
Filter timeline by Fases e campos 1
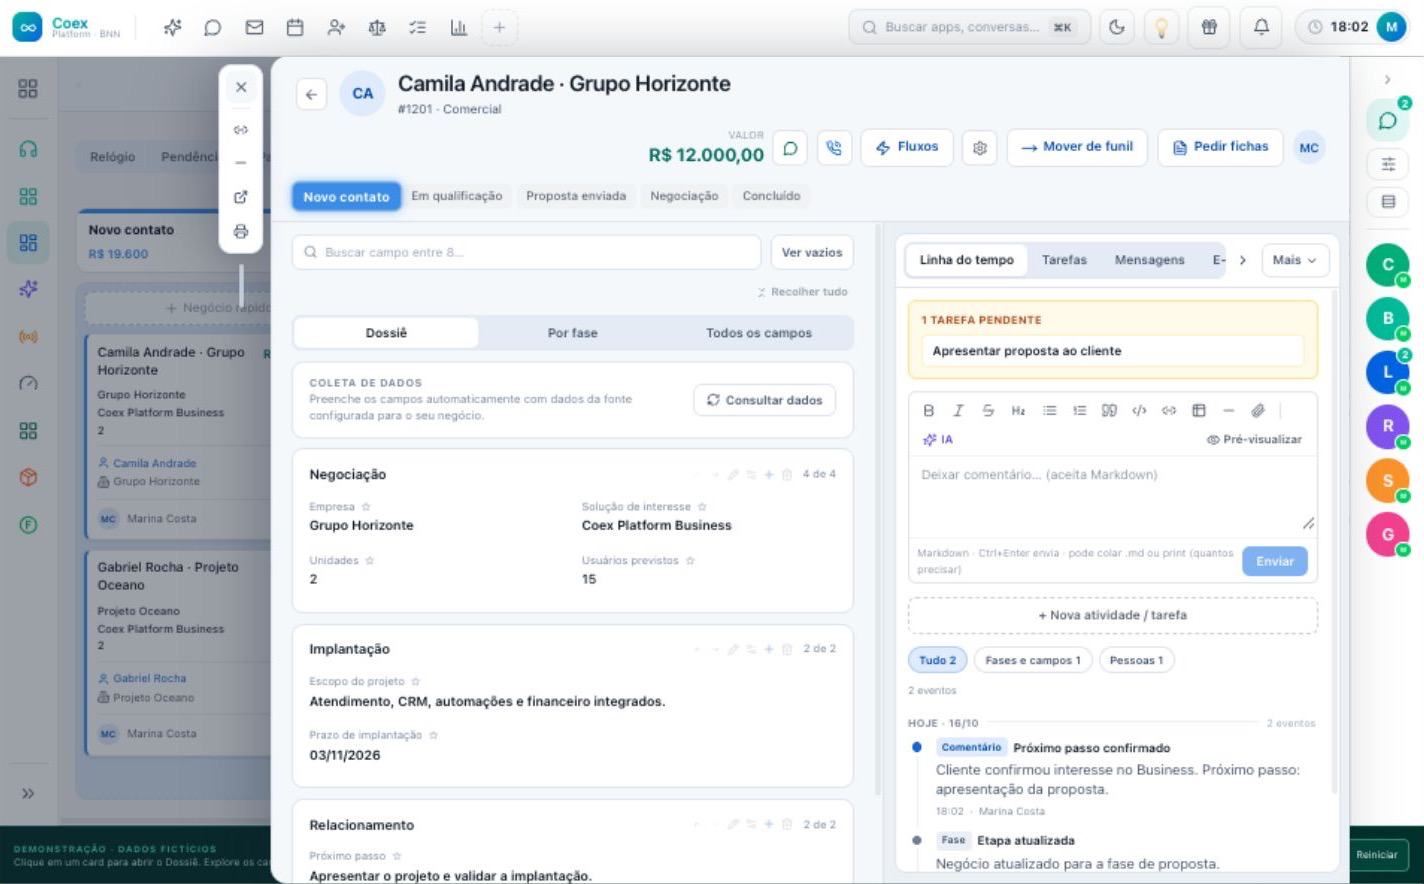(1032, 661)
